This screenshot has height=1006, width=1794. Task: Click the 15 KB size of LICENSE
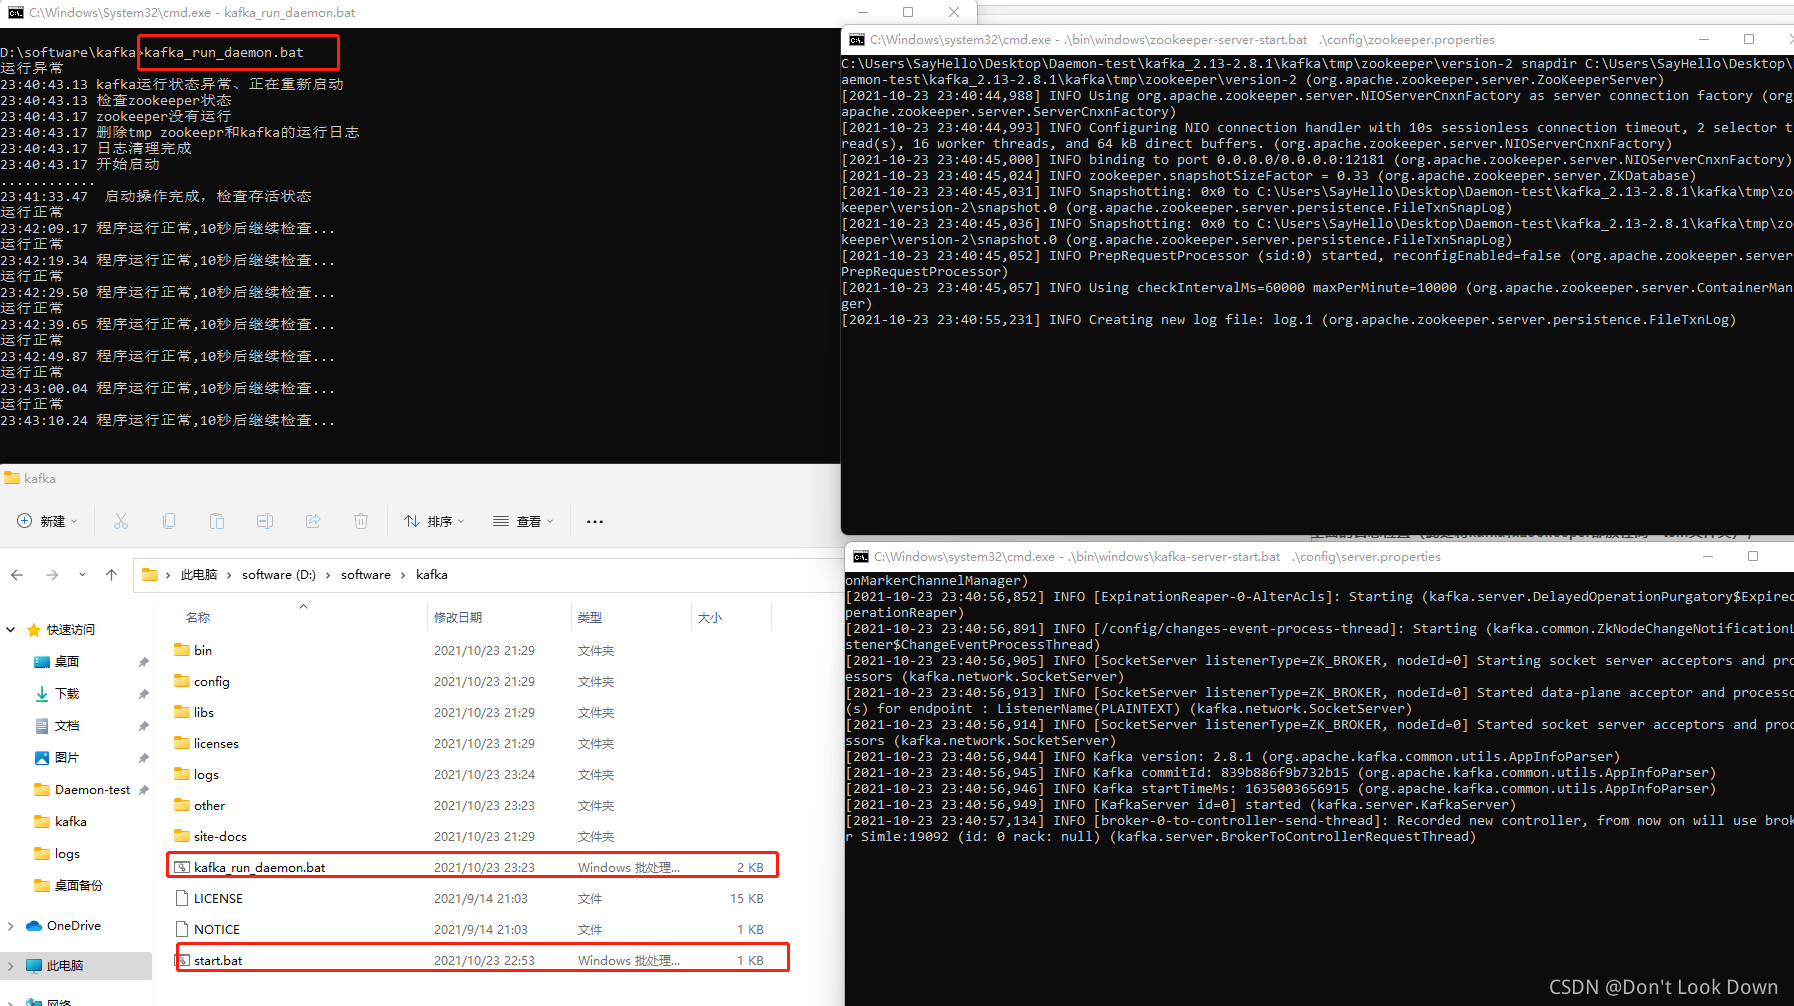pos(747,898)
